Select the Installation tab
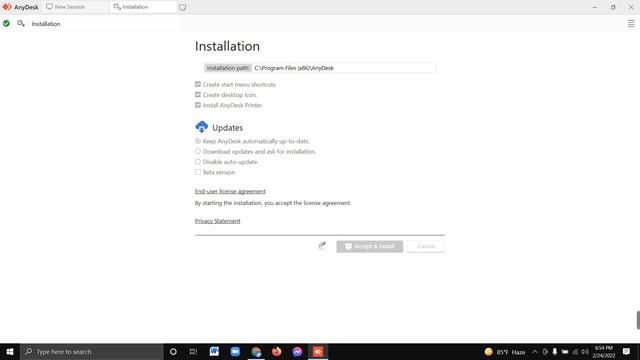Screen dimensions: 640x360 pyautogui.click(x=143, y=7)
